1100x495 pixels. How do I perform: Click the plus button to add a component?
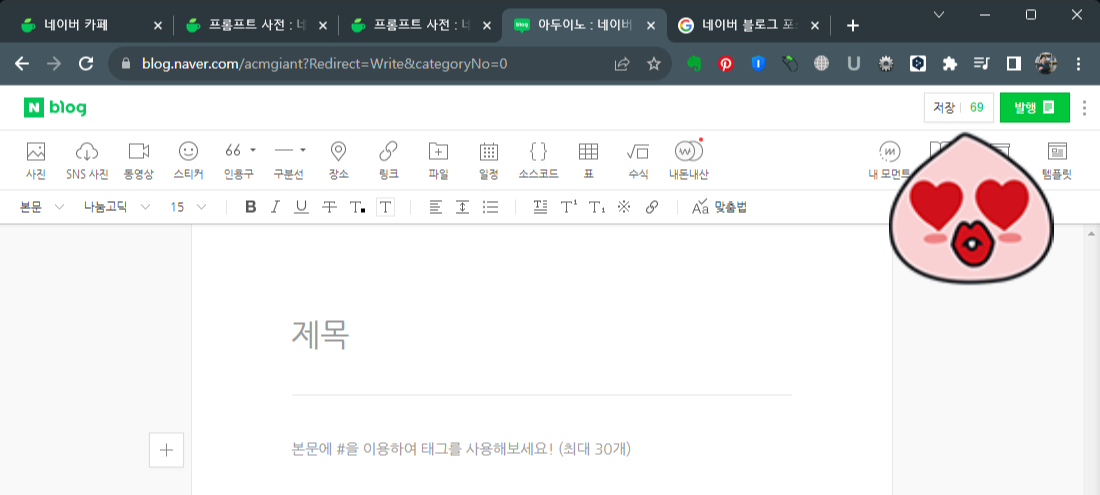click(166, 450)
